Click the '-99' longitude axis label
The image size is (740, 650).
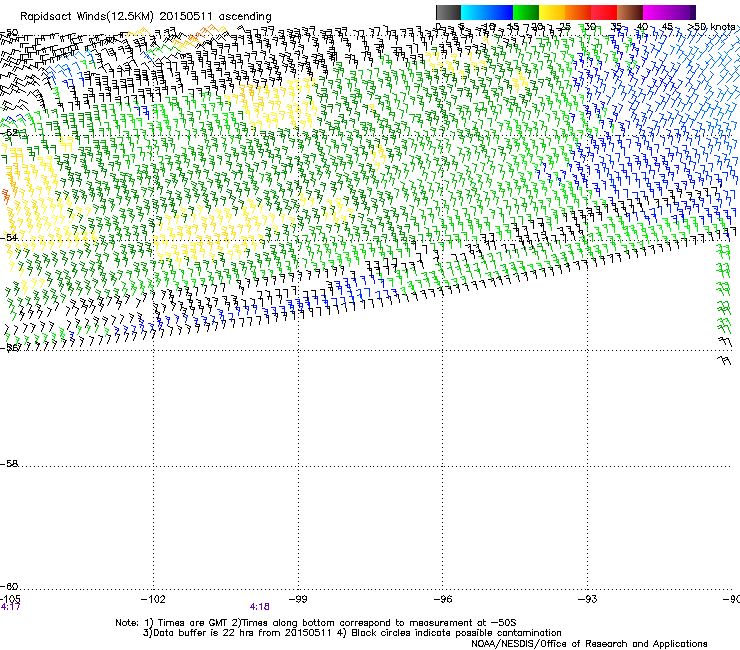click(x=298, y=599)
